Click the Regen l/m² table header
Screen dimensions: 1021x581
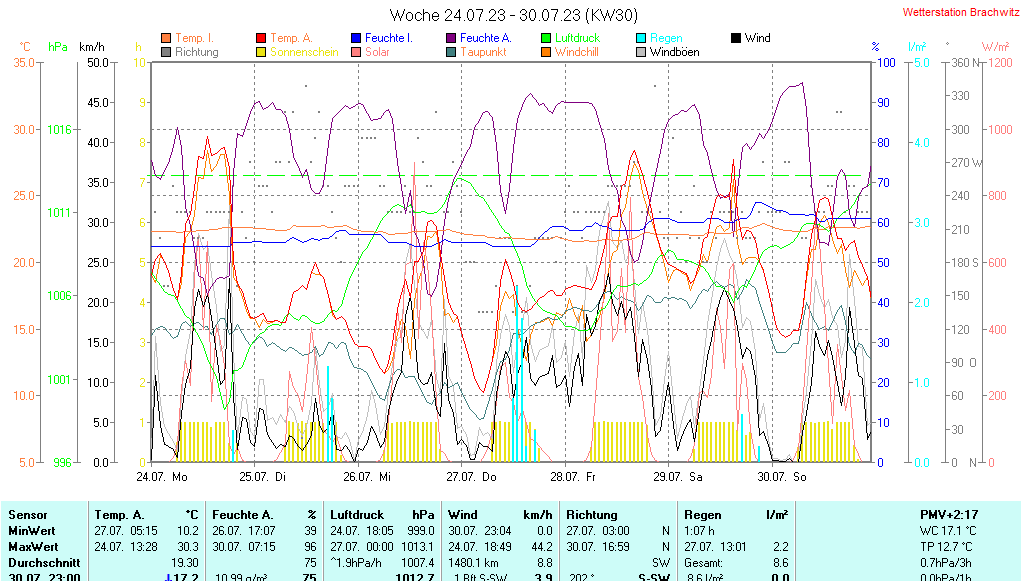(x=734, y=514)
